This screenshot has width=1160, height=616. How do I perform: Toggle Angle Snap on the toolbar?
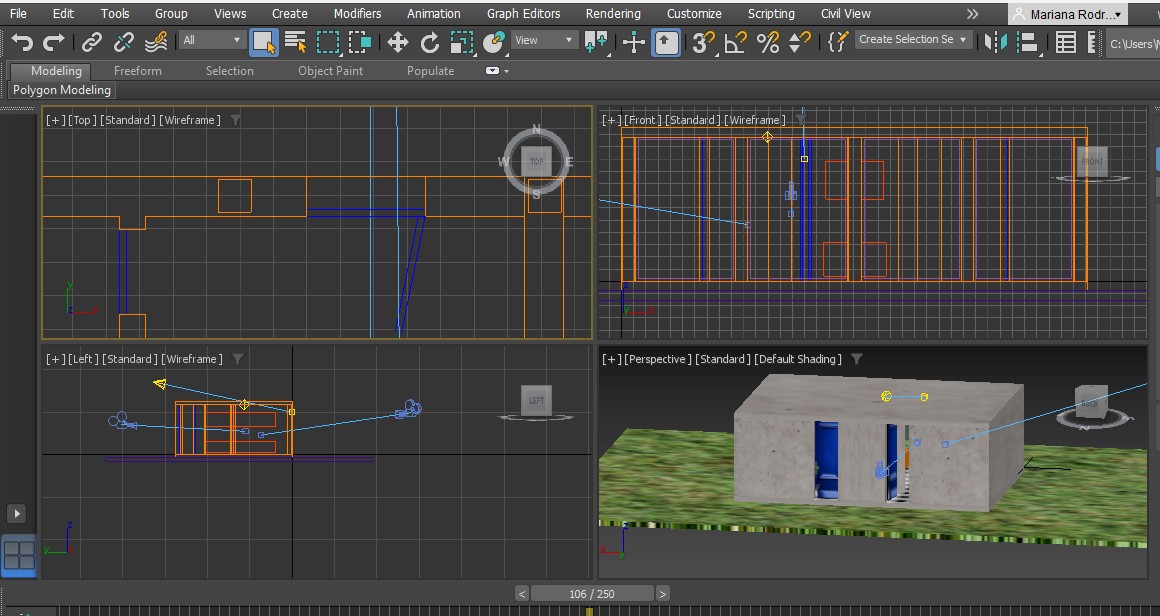click(x=736, y=41)
